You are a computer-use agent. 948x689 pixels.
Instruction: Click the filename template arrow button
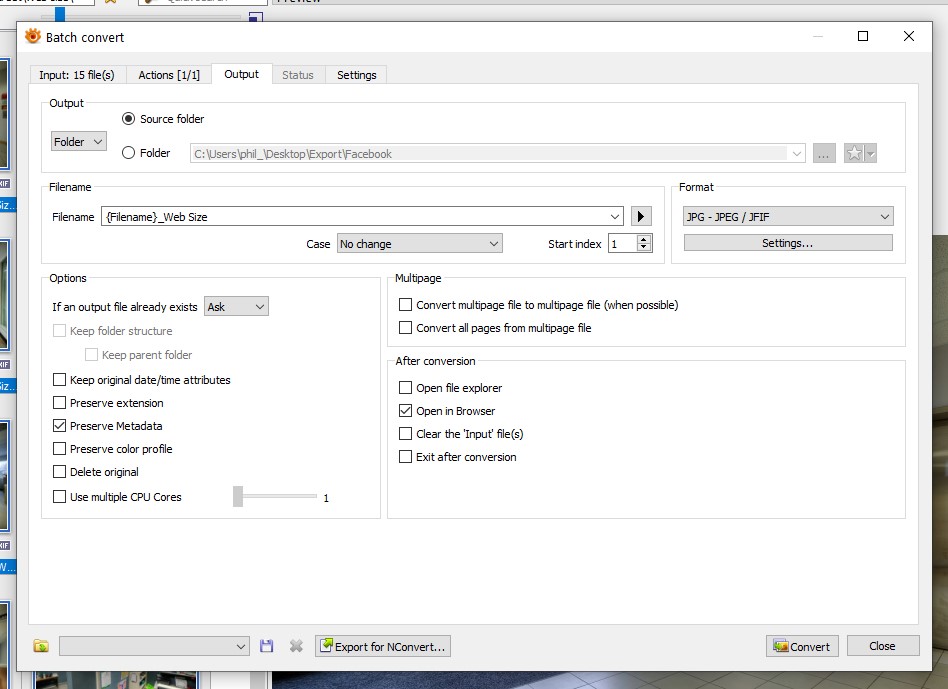tap(641, 216)
